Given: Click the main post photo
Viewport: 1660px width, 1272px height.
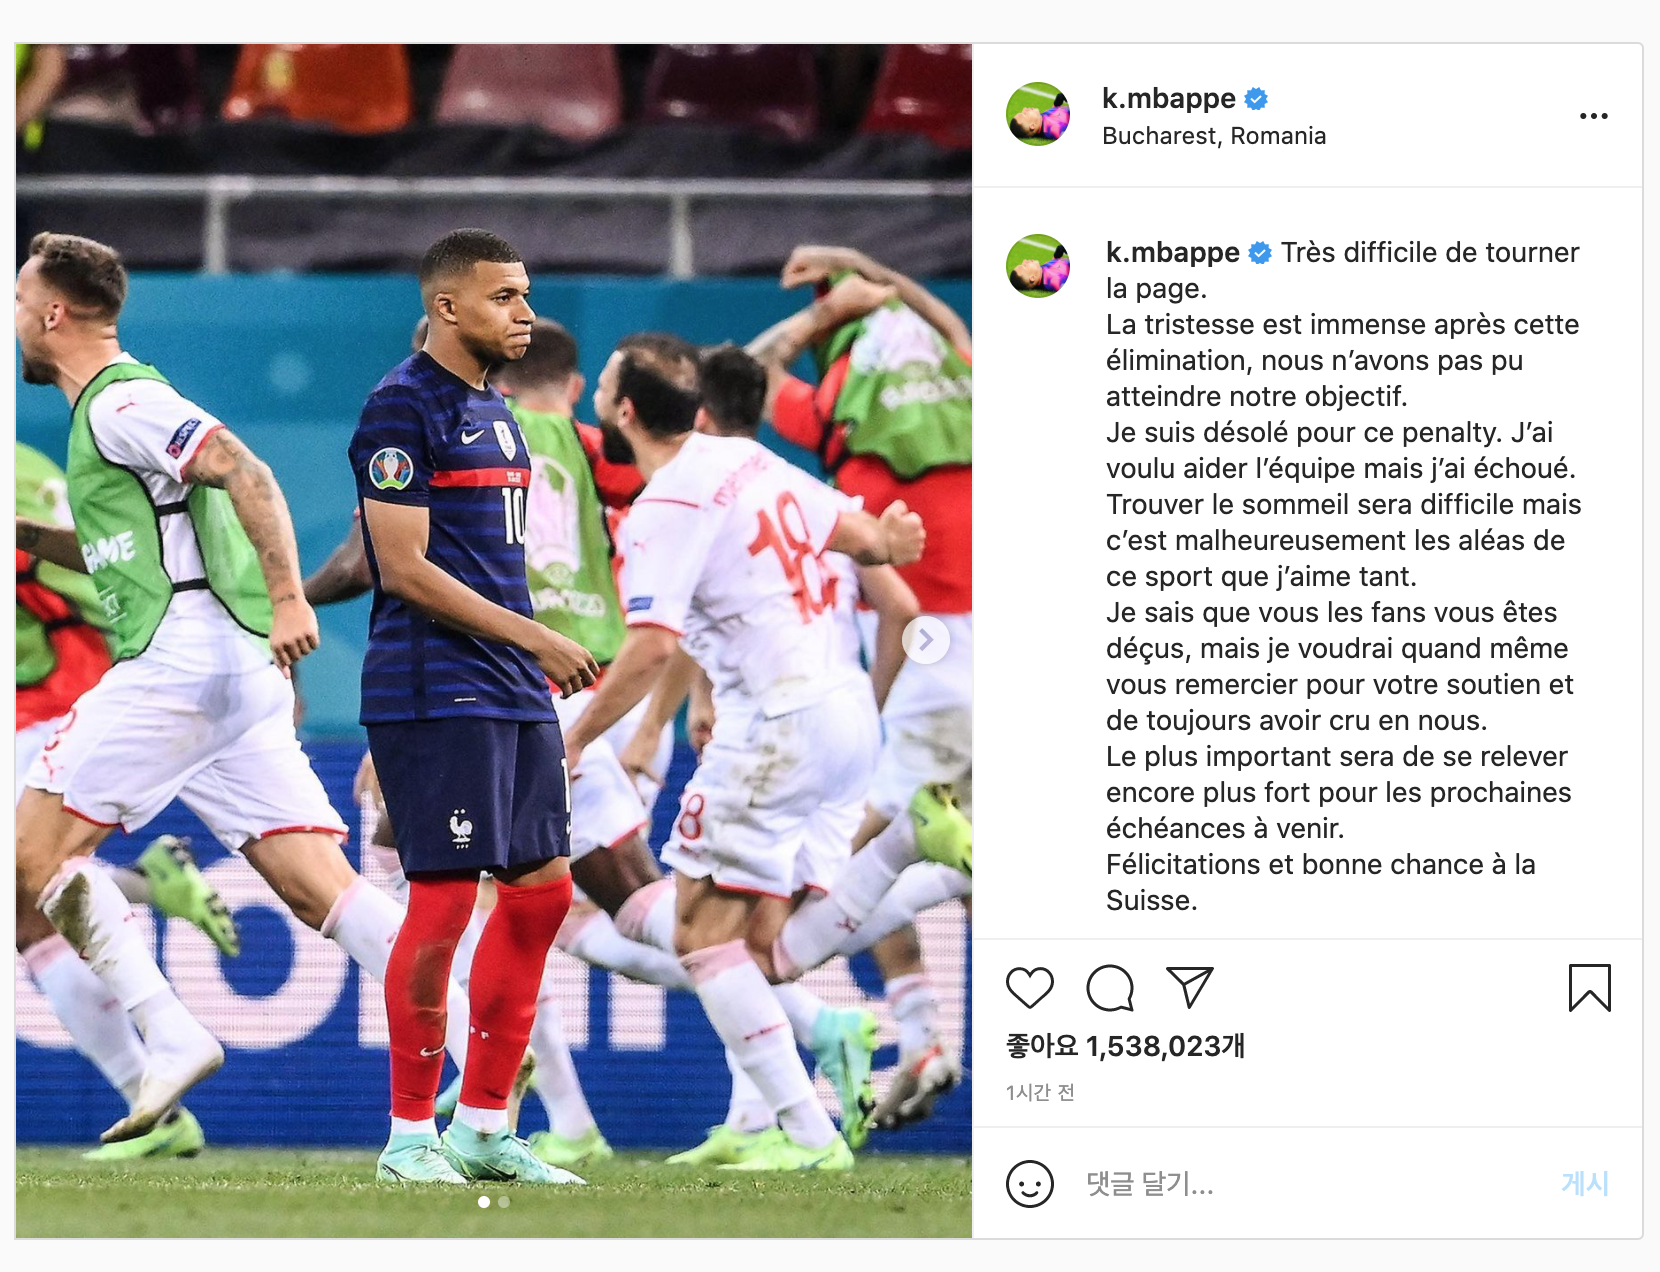Looking at the screenshot, I should [494, 640].
